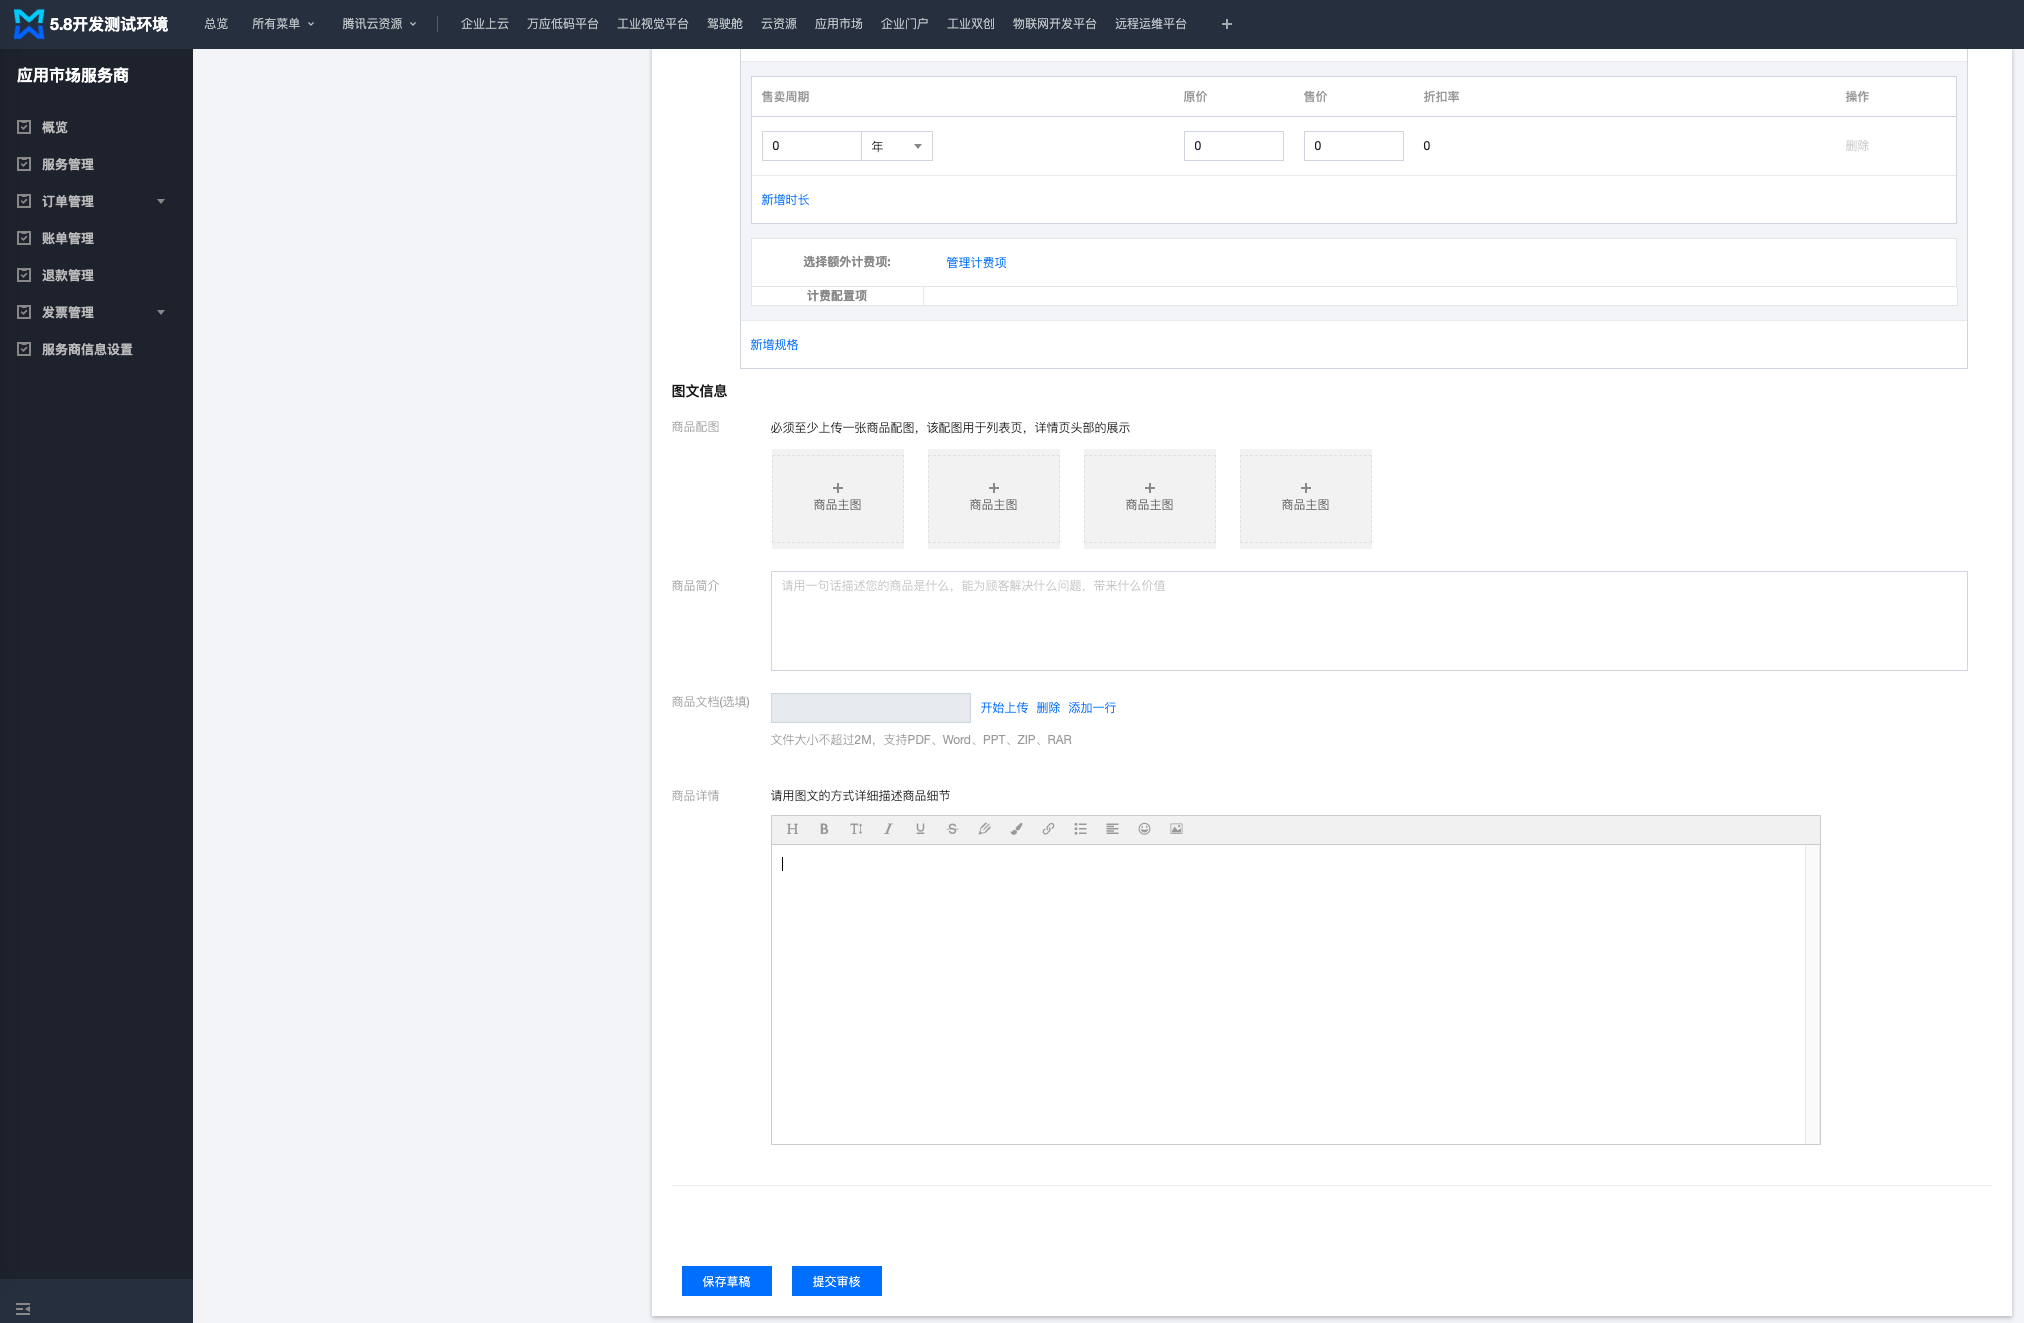This screenshot has height=1323, width=2024.
Task: Click the 退款管理 sidebar icon
Action: 24,275
